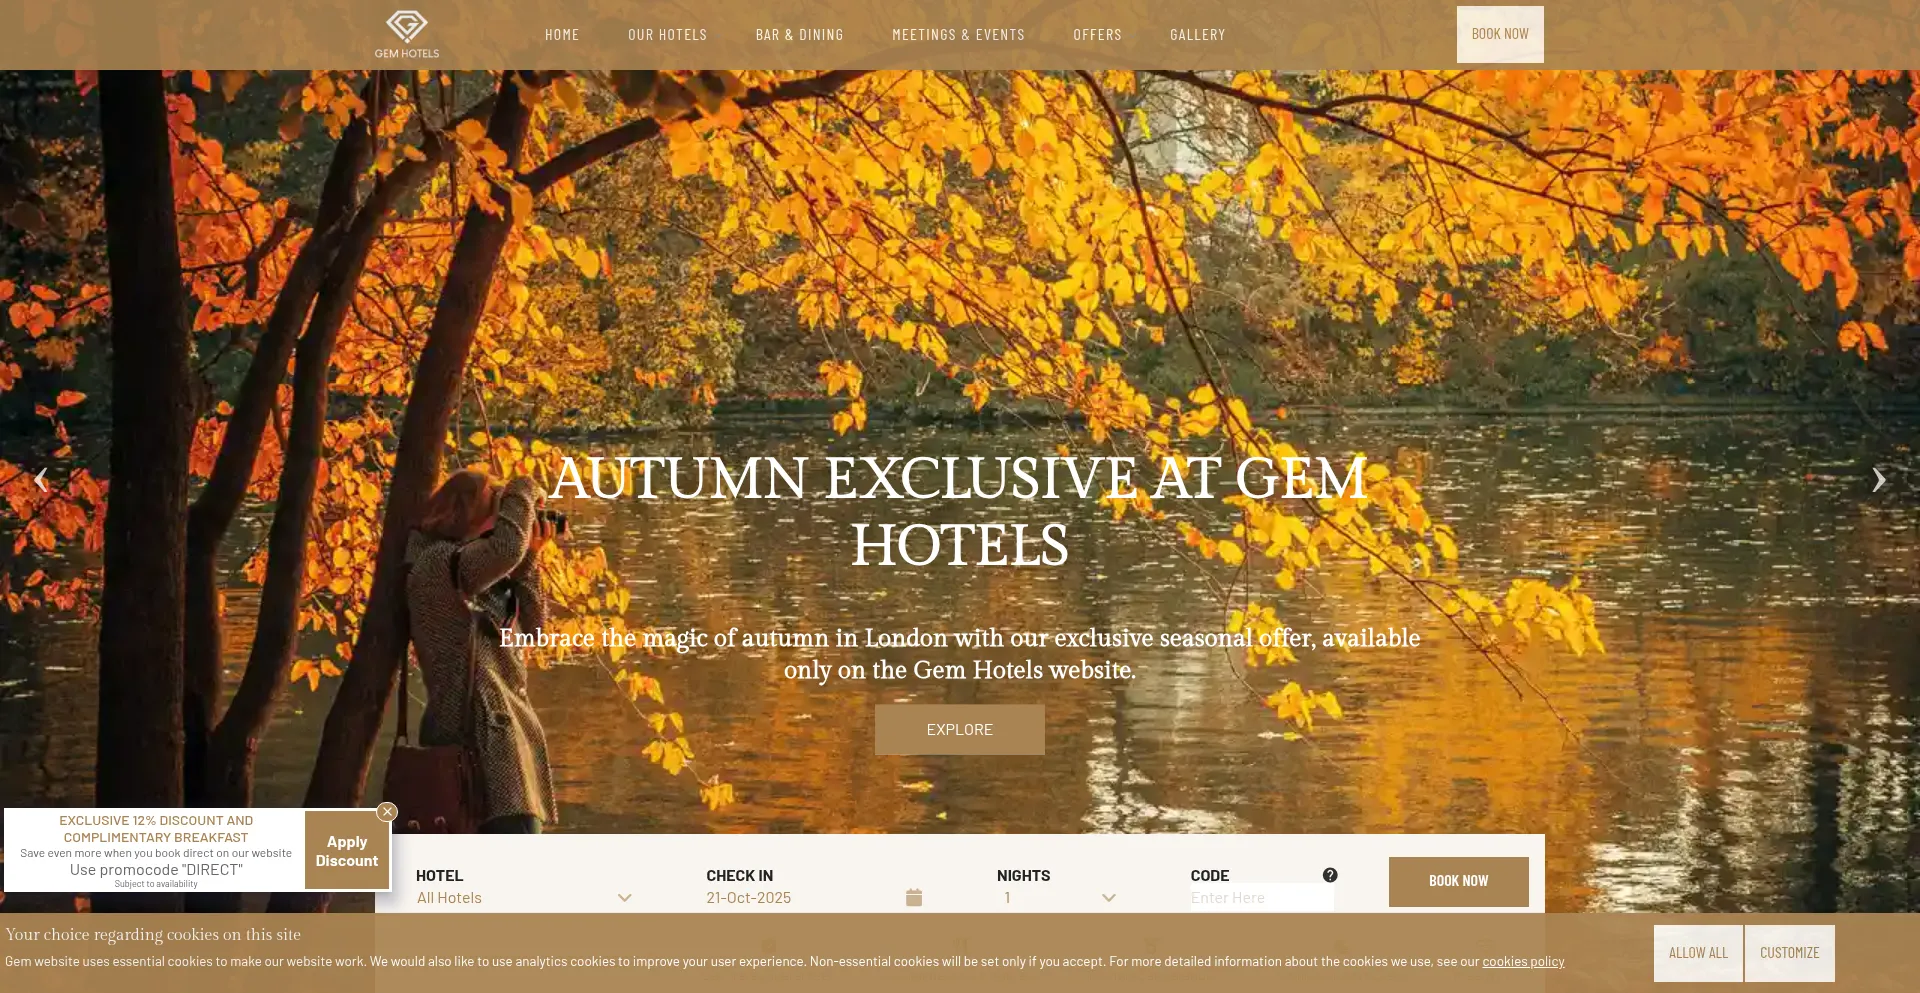Click the Apply Discount button

click(x=347, y=851)
